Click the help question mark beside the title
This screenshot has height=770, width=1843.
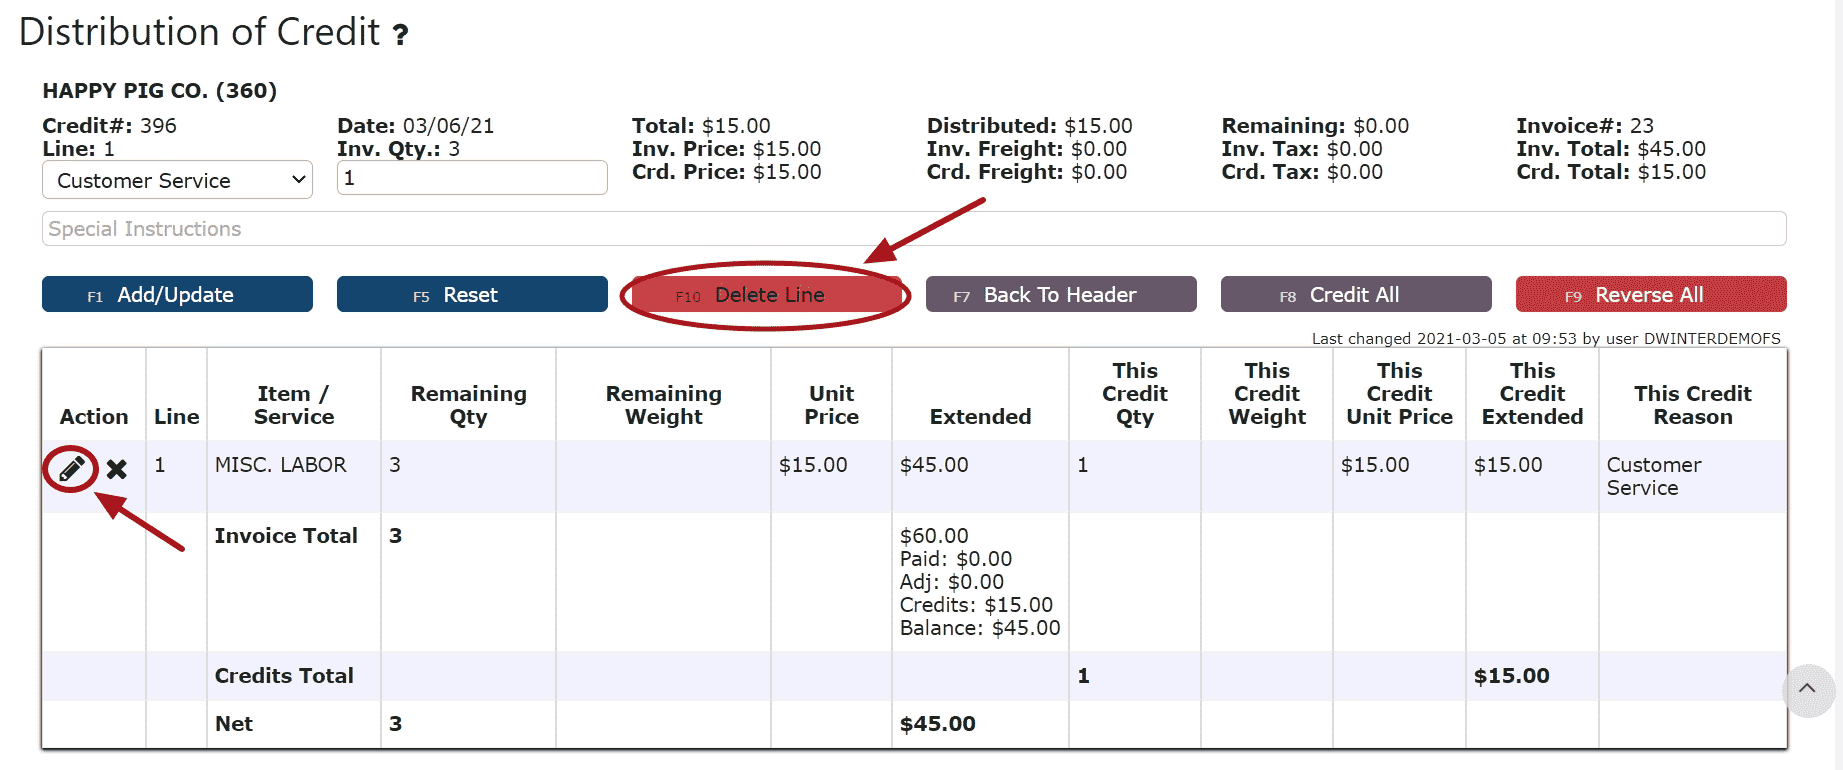tap(400, 36)
